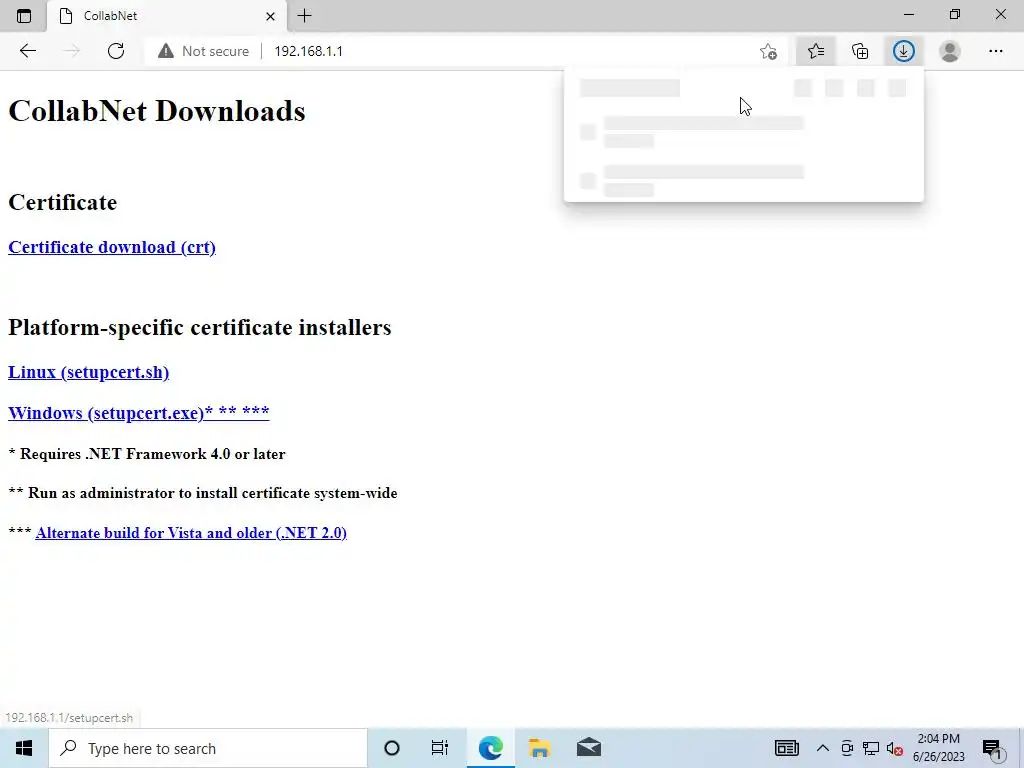The image size is (1024, 768).
Task: Click the Requires .NET Framework 4.0 note
Action: pyautogui.click(x=147, y=454)
